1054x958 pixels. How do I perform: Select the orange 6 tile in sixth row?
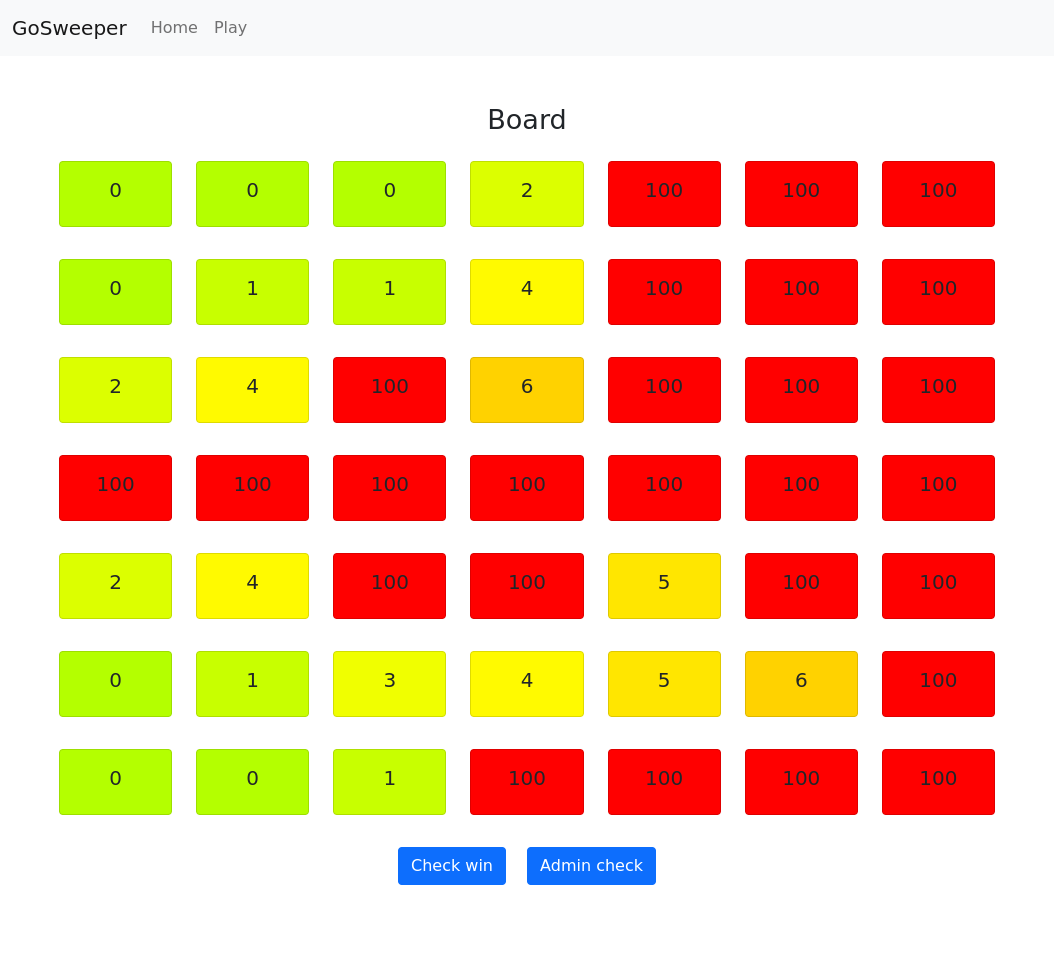(801, 684)
